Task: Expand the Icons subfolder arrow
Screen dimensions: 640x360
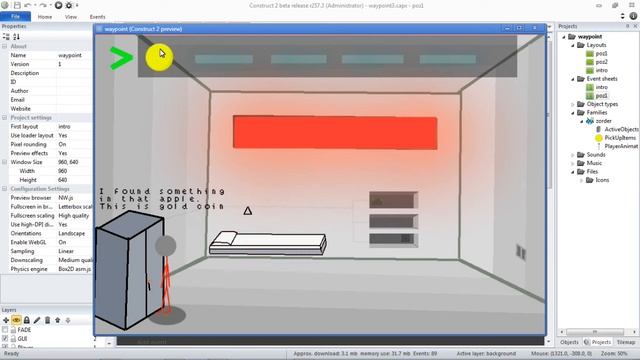Action: point(581,180)
